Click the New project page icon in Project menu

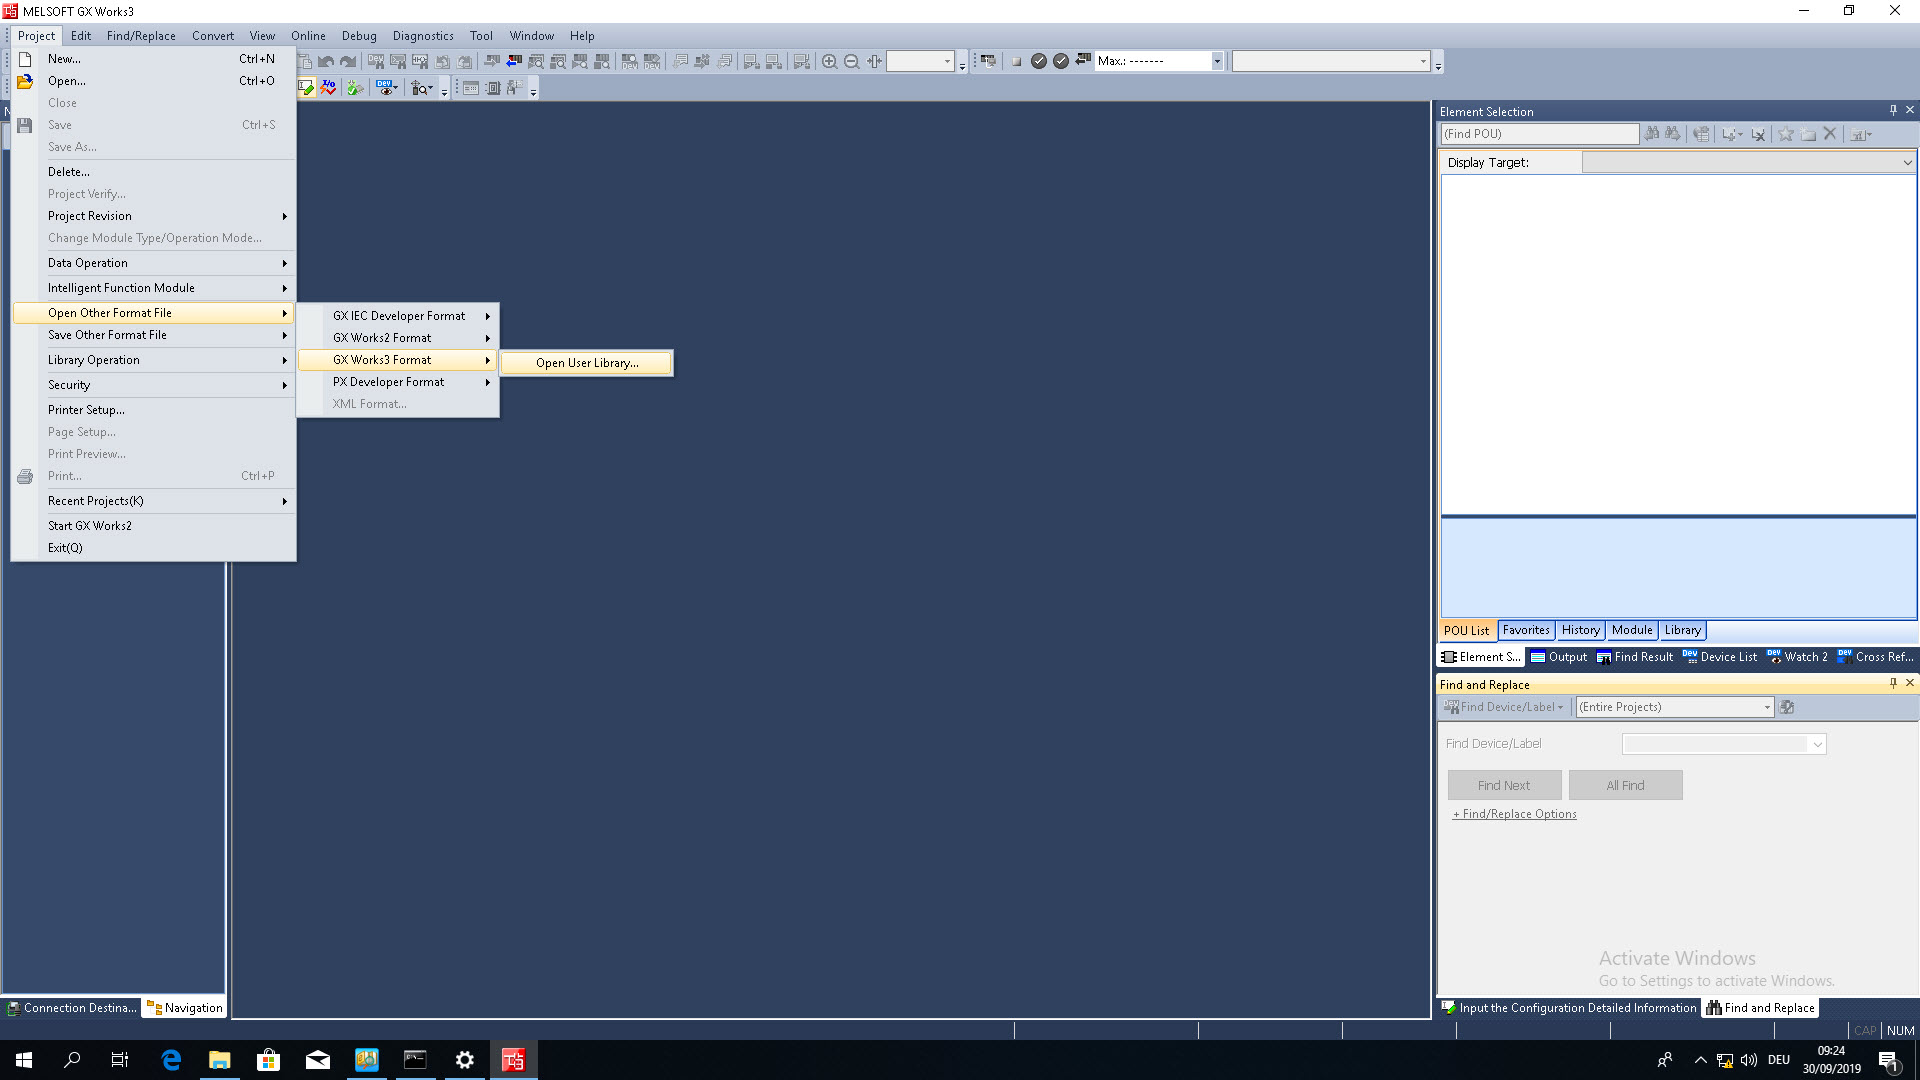click(25, 59)
